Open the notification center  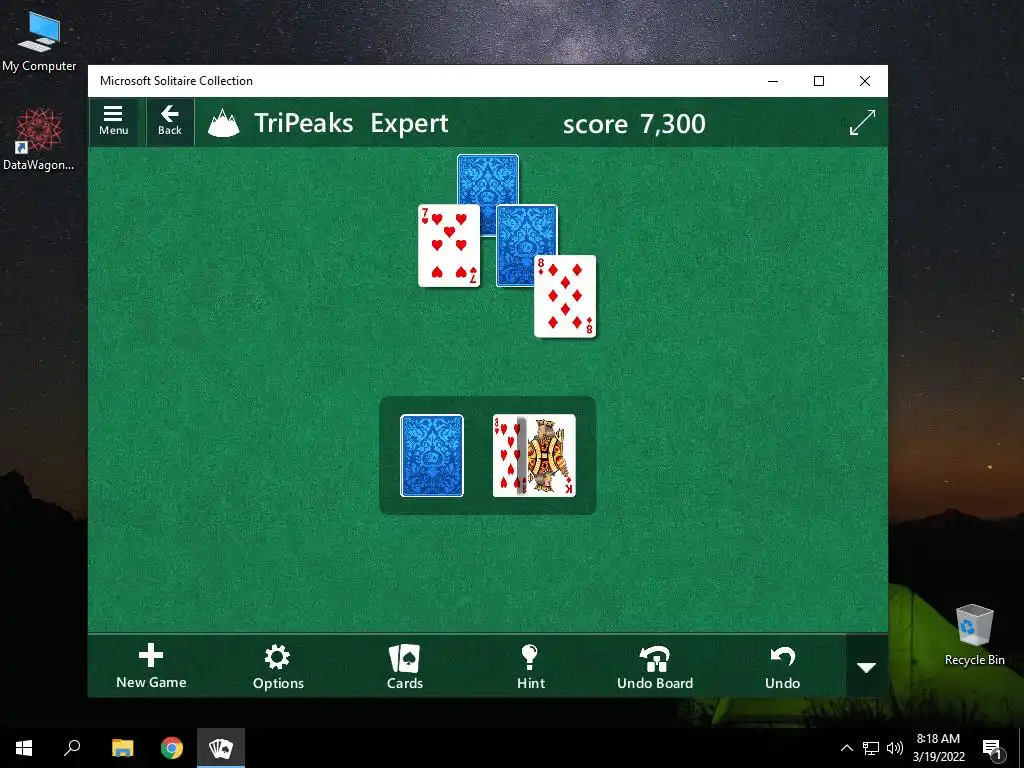pyautogui.click(x=993, y=748)
